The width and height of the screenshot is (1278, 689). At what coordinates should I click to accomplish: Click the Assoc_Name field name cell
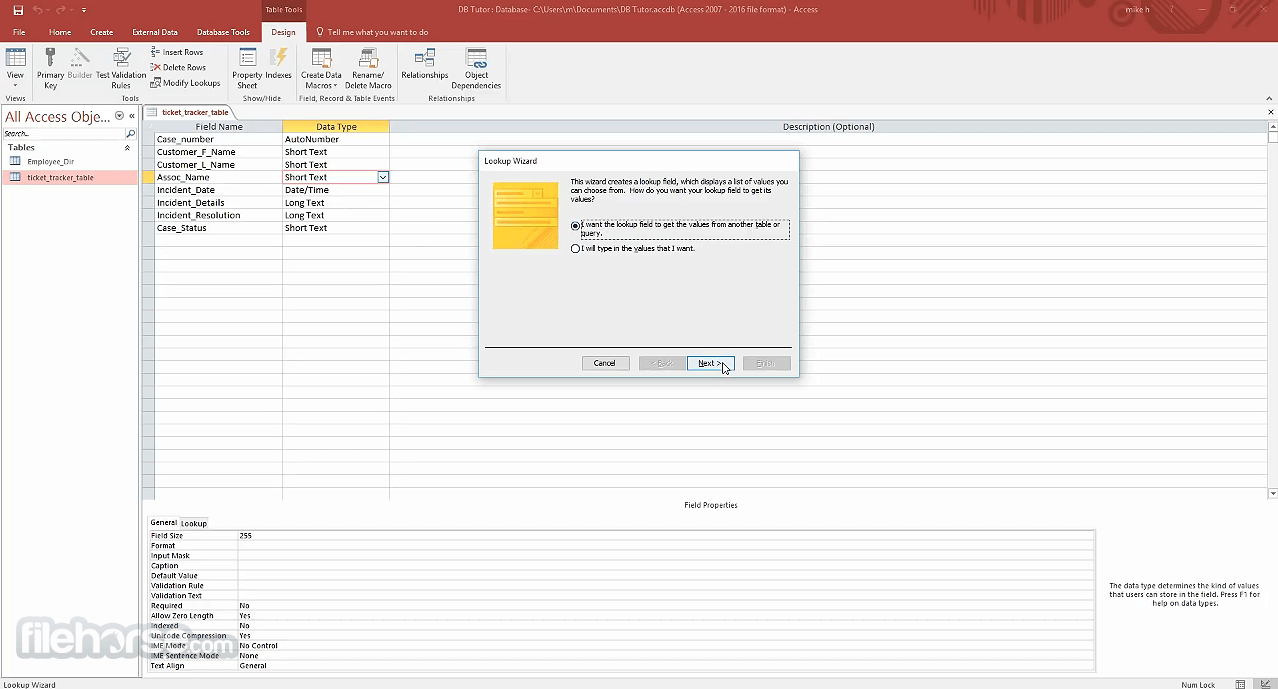218,177
